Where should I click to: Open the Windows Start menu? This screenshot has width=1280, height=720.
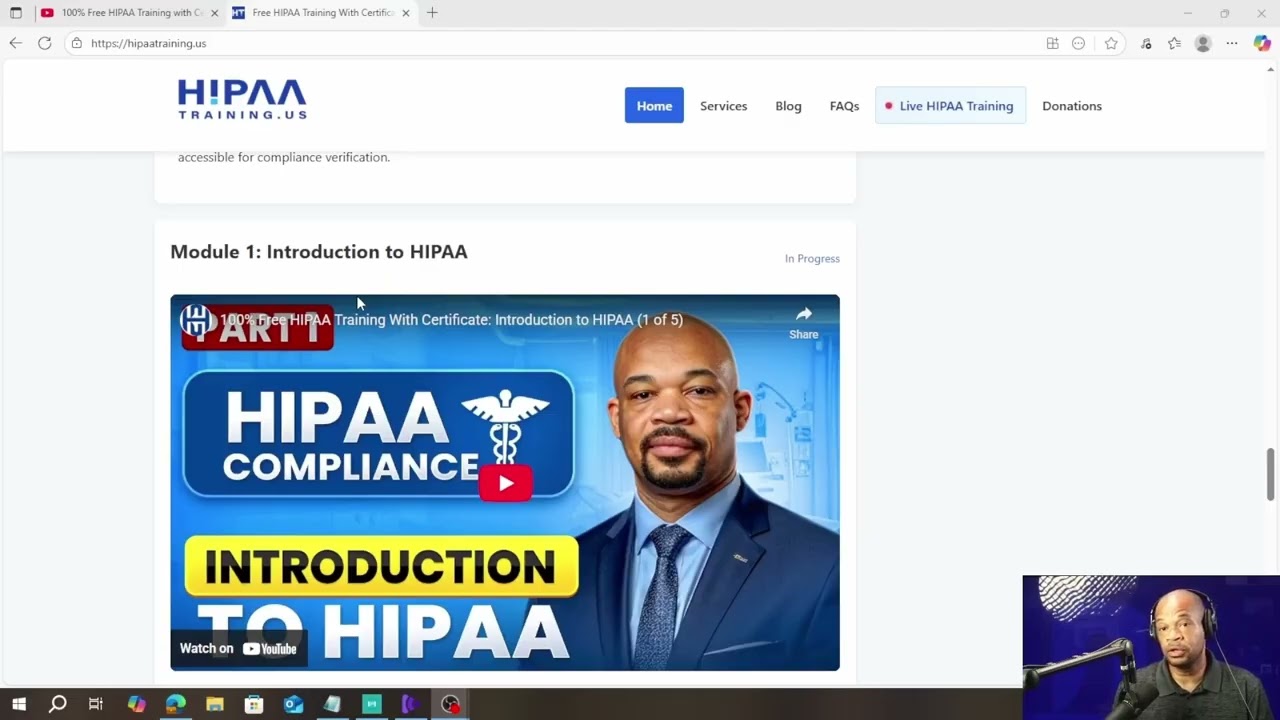point(18,704)
